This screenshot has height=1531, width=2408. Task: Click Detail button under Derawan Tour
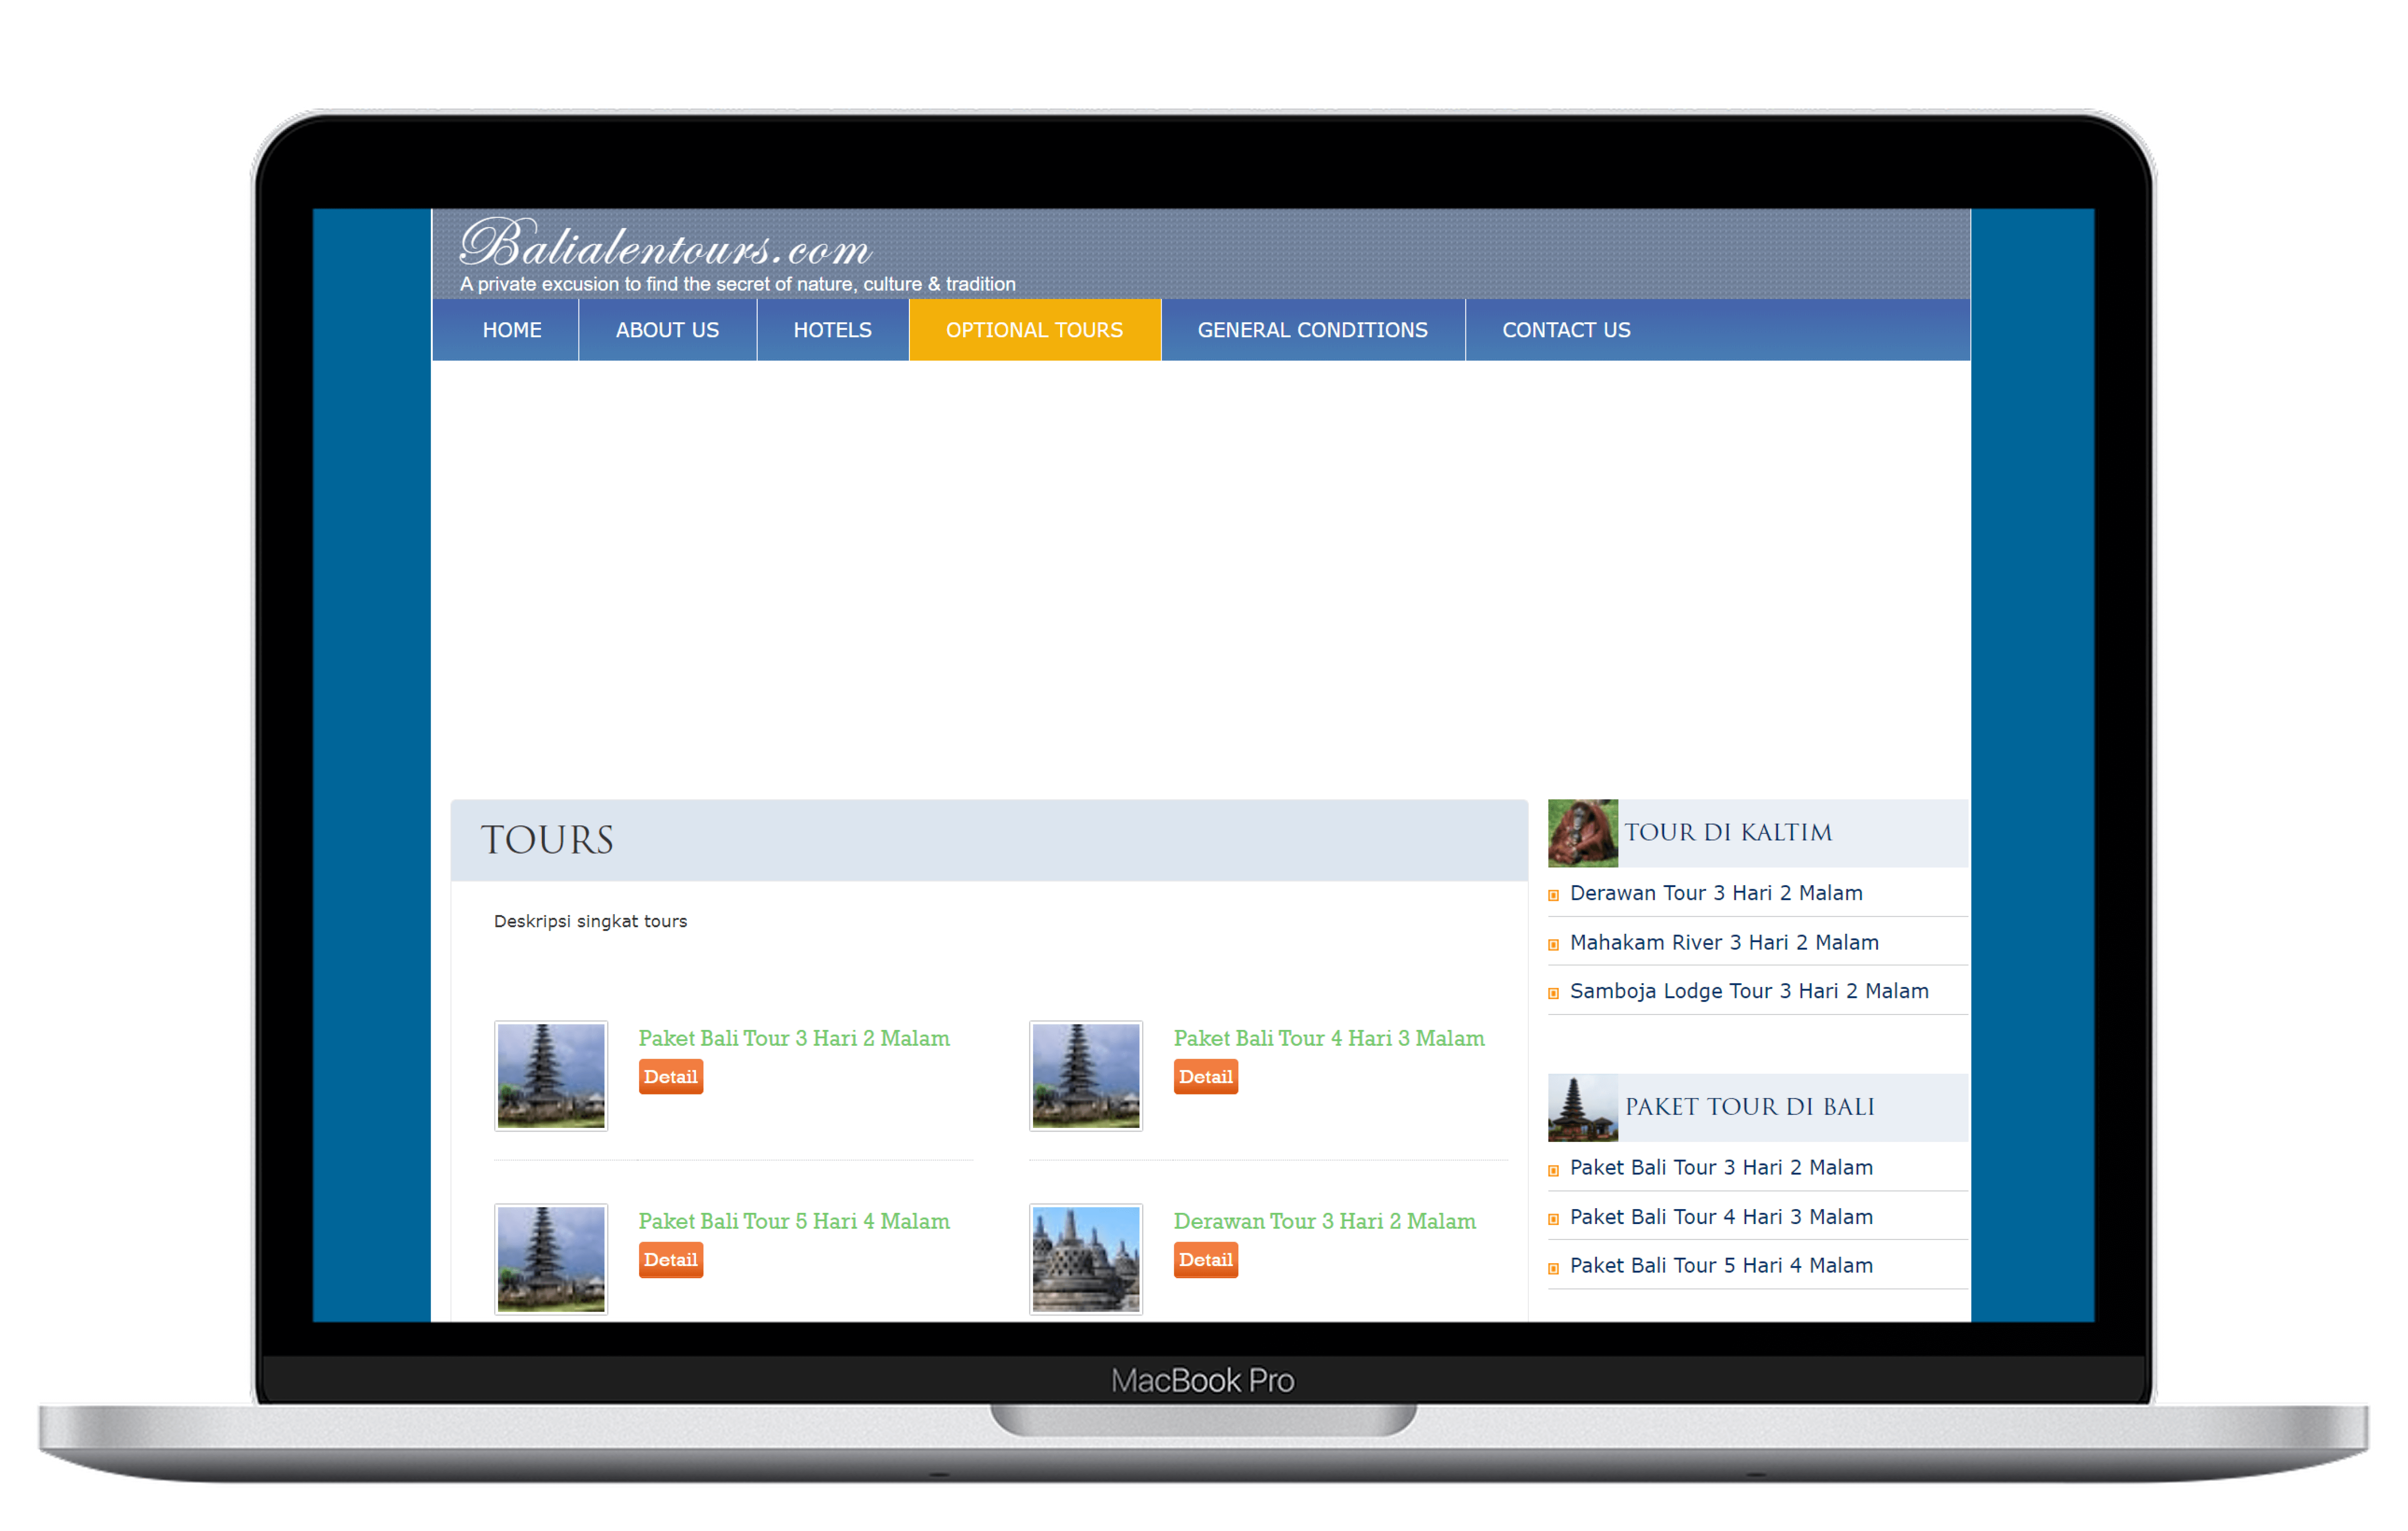(x=1206, y=1260)
